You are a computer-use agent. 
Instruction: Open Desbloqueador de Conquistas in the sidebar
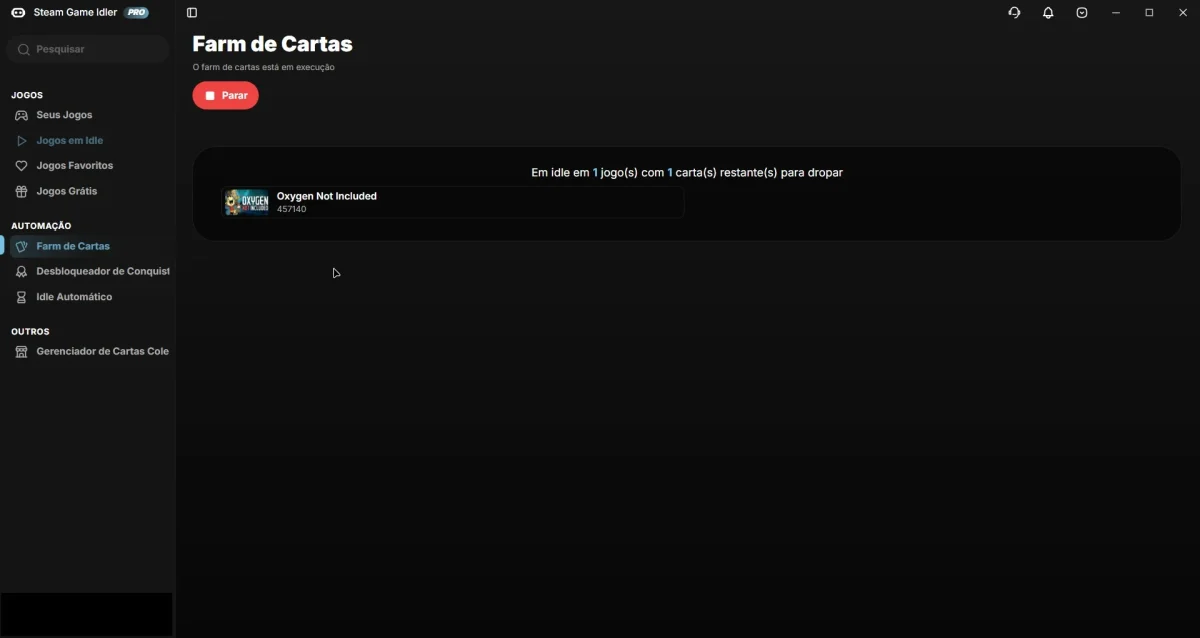tap(90, 272)
